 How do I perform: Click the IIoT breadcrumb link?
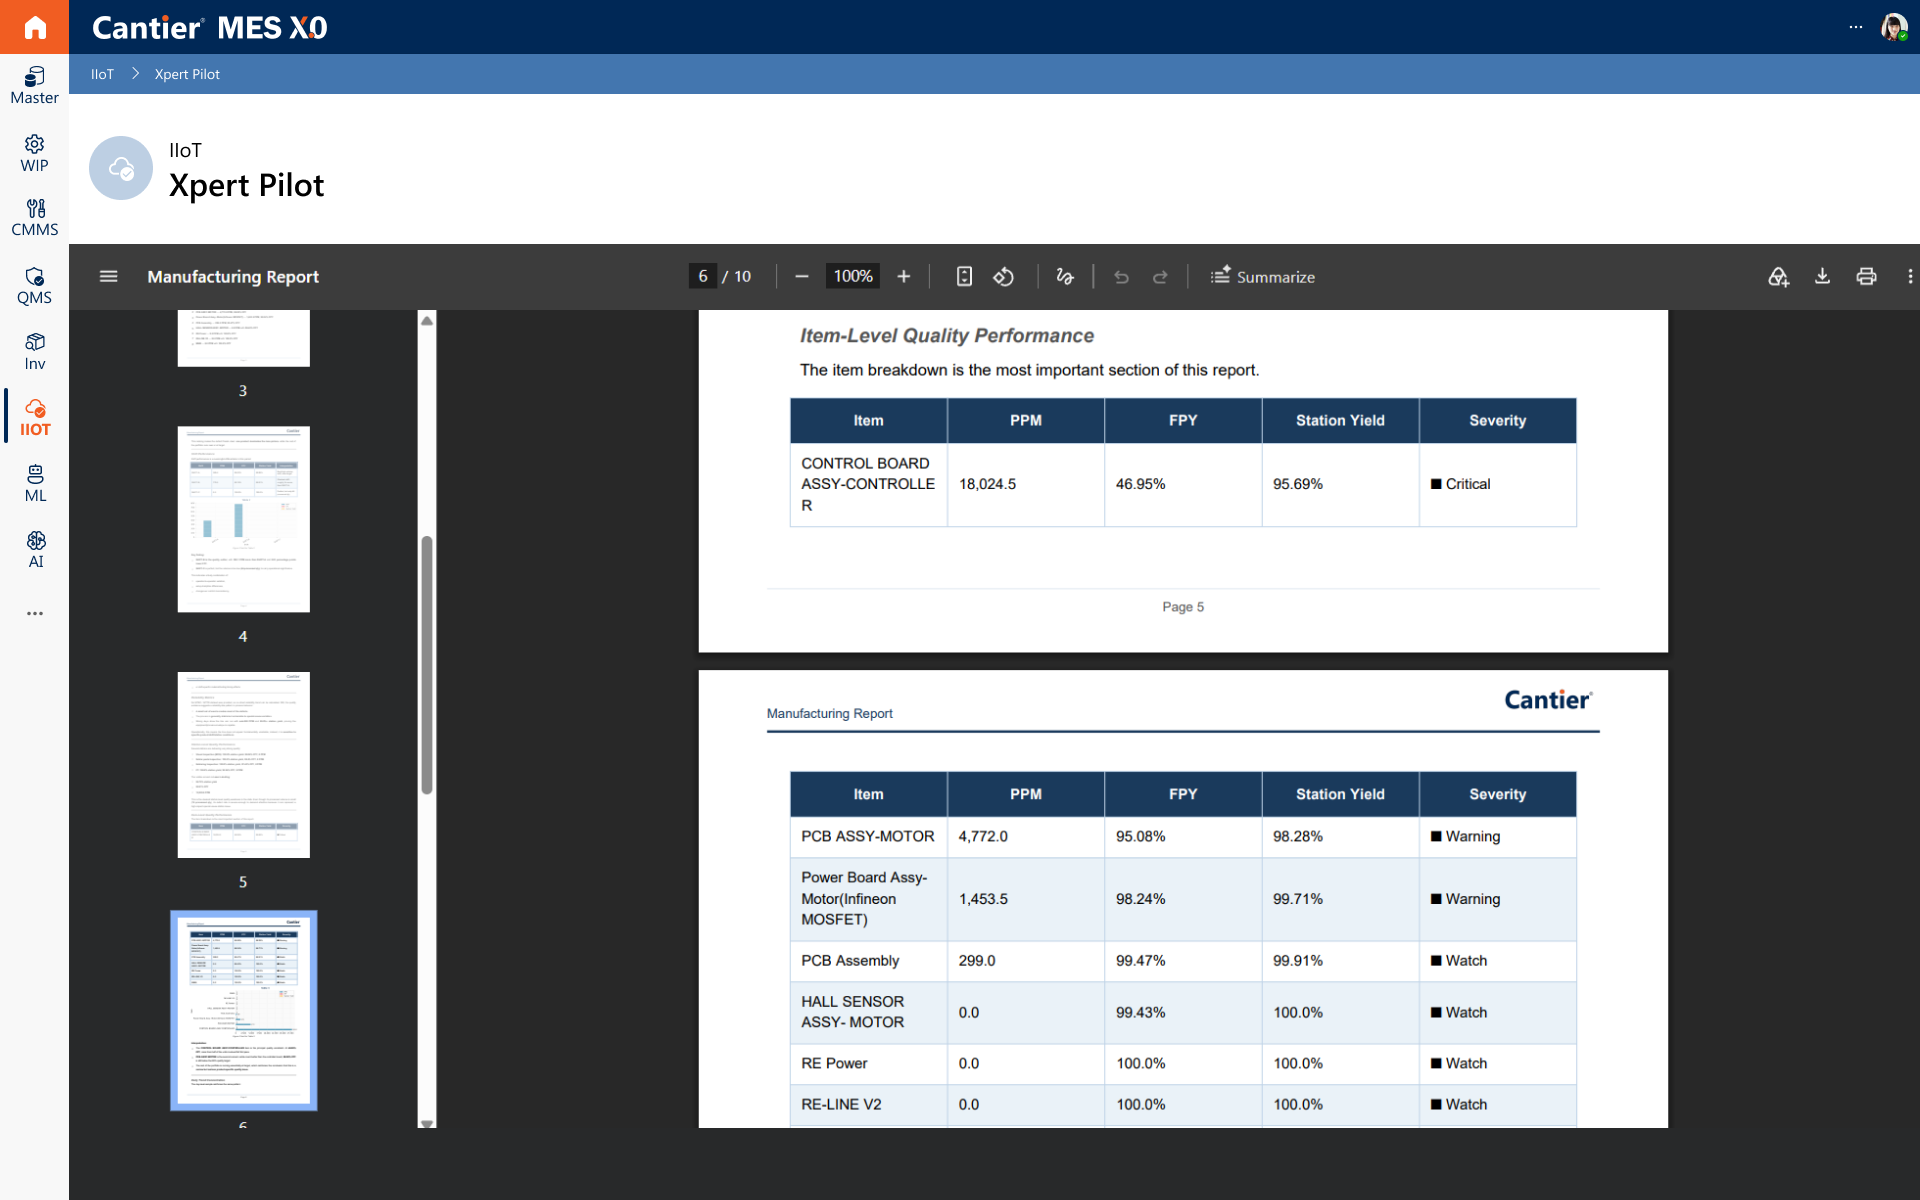point(102,74)
